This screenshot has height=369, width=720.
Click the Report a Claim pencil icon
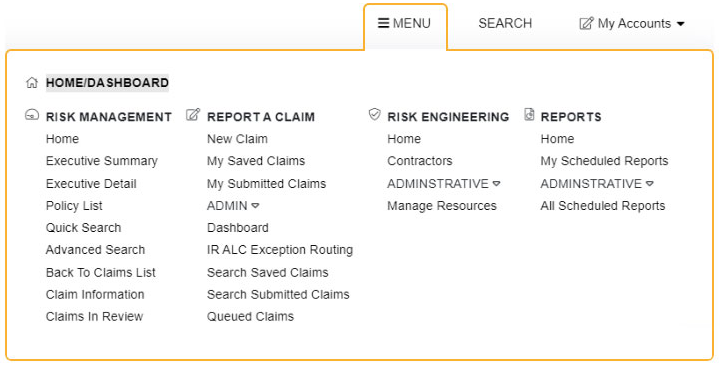tap(193, 114)
